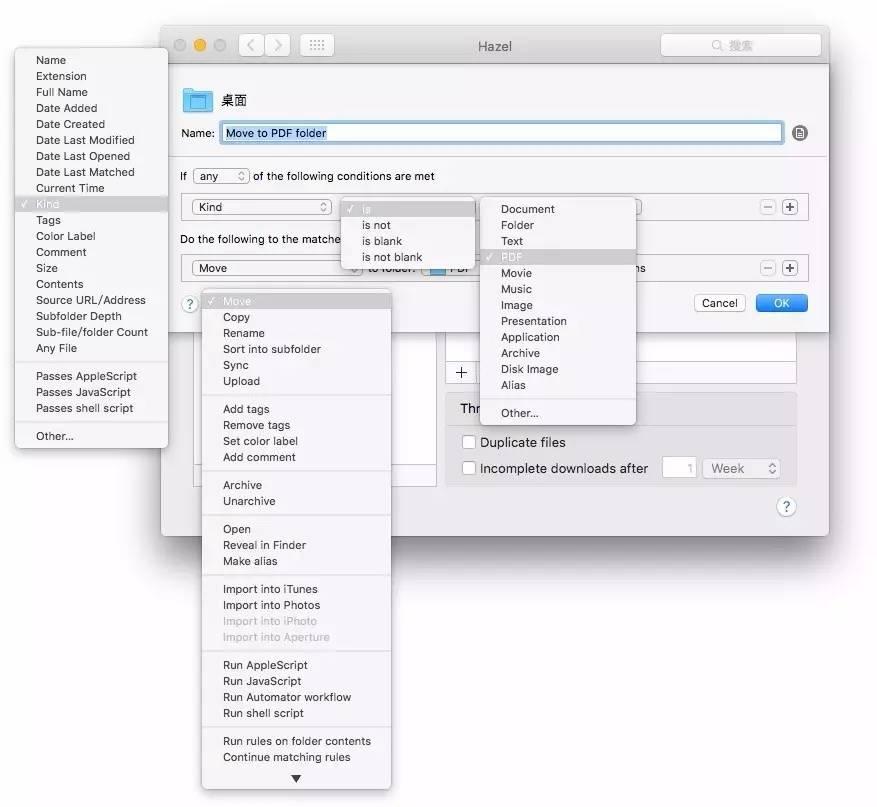877x807 pixels.
Task: Choose 'is not' operator option
Action: coord(376,225)
